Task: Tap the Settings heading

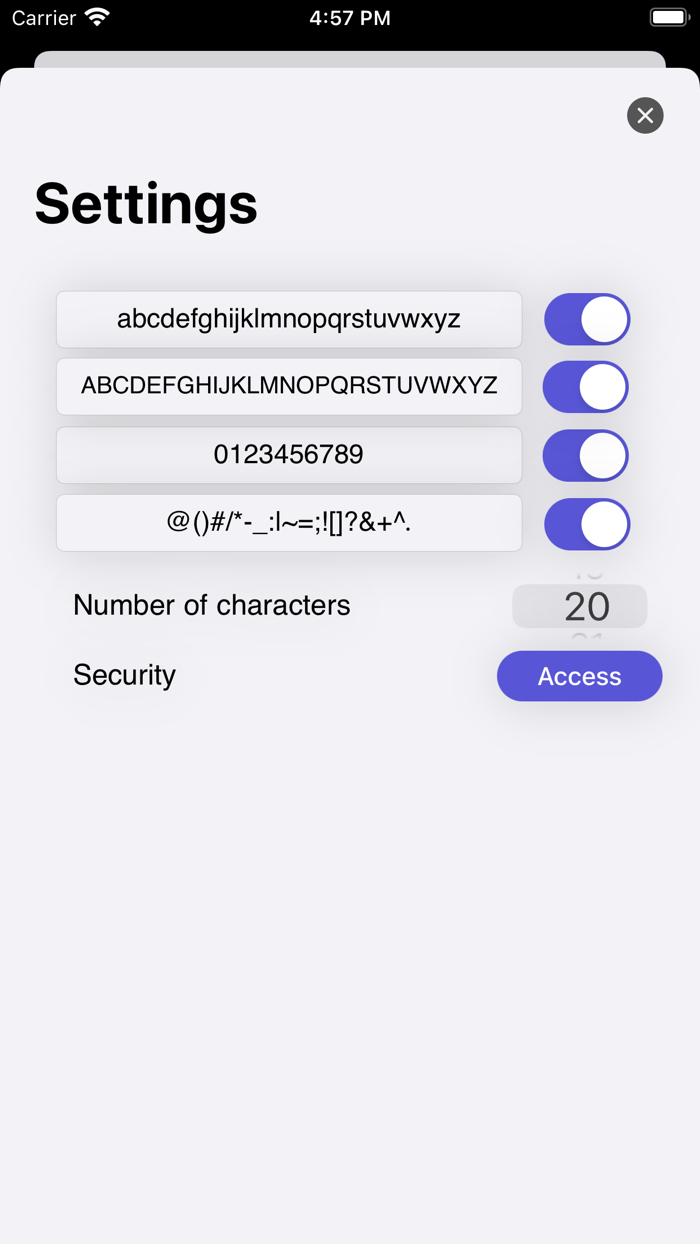Action: (146, 204)
